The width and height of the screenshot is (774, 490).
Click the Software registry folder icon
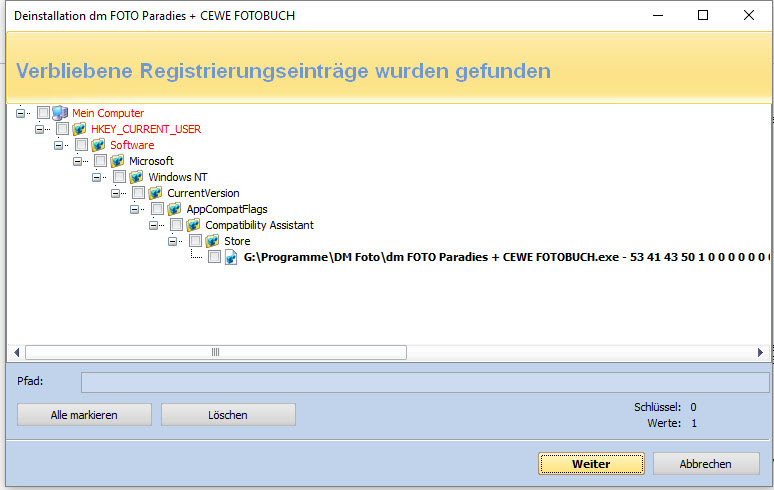(x=98, y=145)
